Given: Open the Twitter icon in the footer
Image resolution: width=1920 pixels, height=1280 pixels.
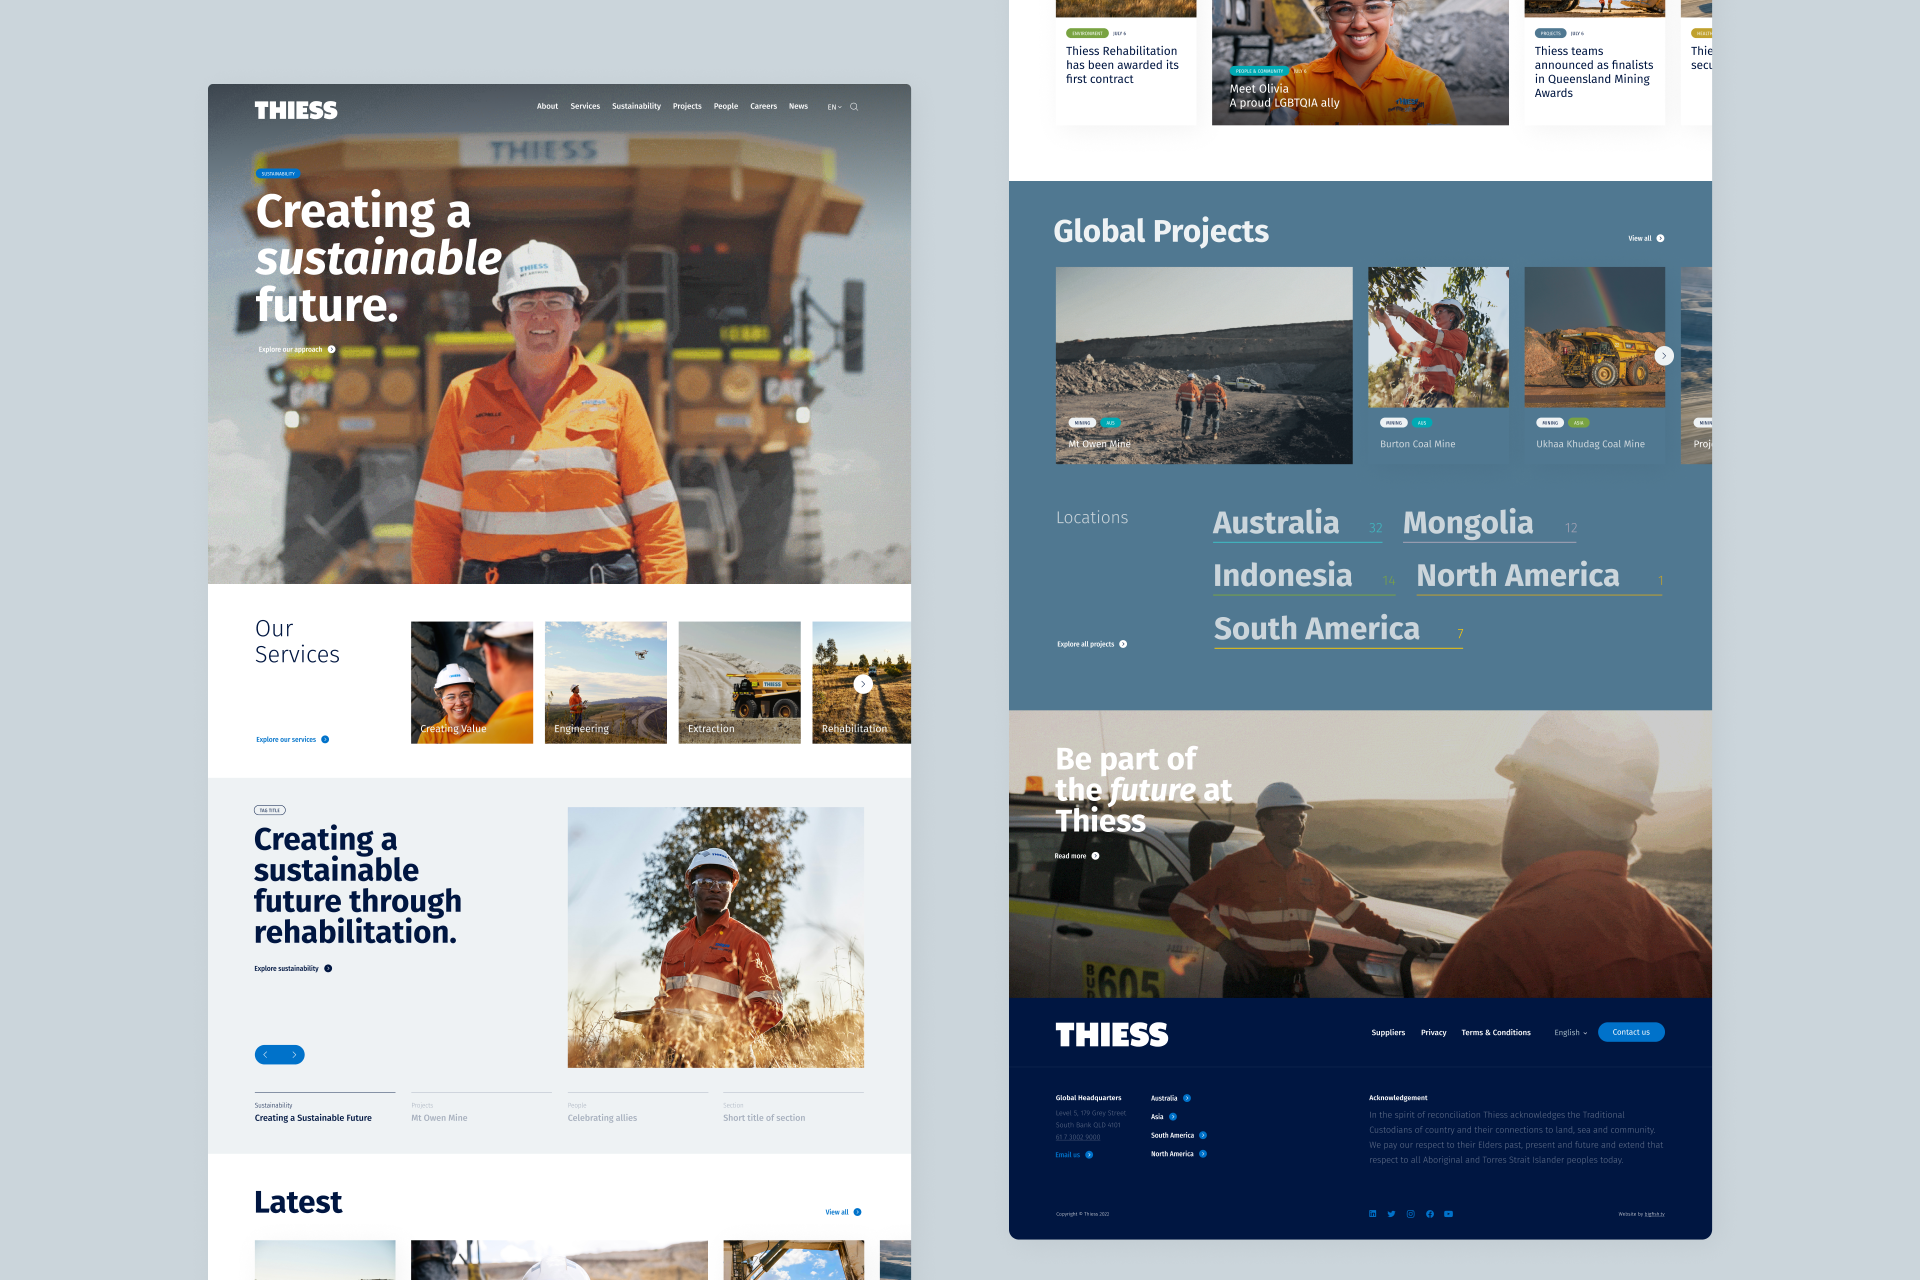Looking at the screenshot, I should (1391, 1214).
